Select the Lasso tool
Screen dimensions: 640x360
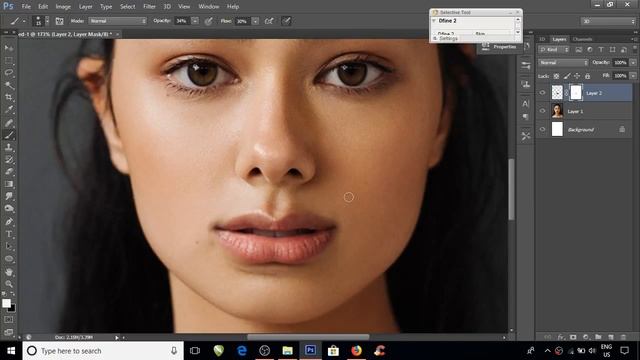click(x=9, y=73)
